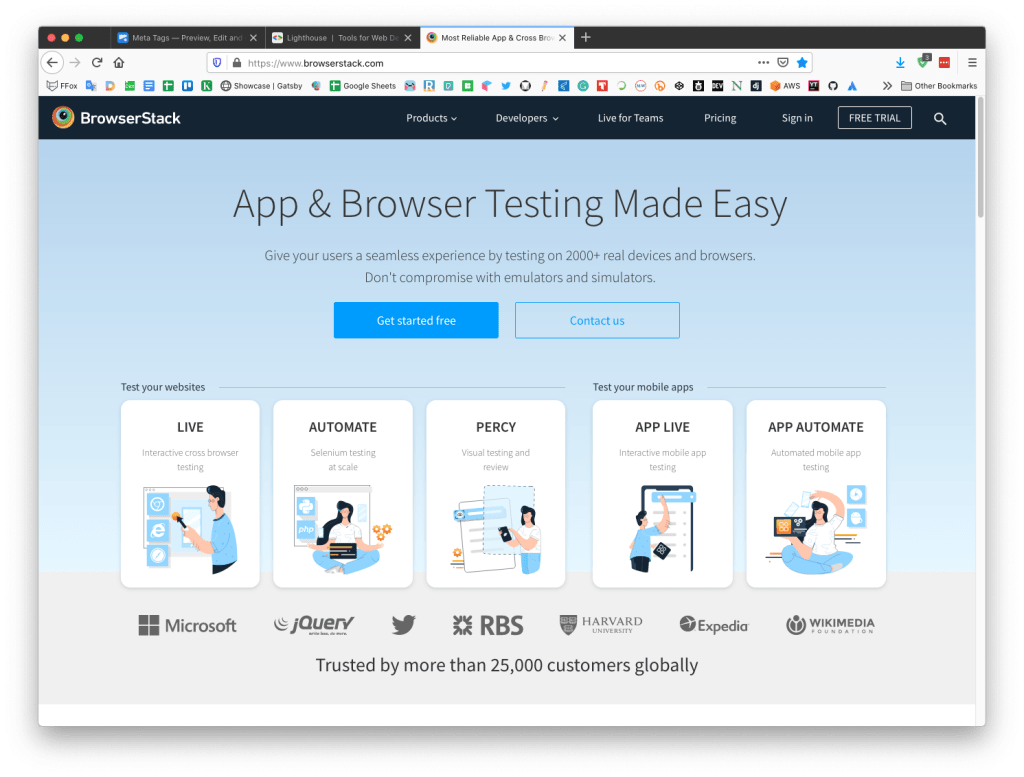Reload the page with the refresh icon

97,63
